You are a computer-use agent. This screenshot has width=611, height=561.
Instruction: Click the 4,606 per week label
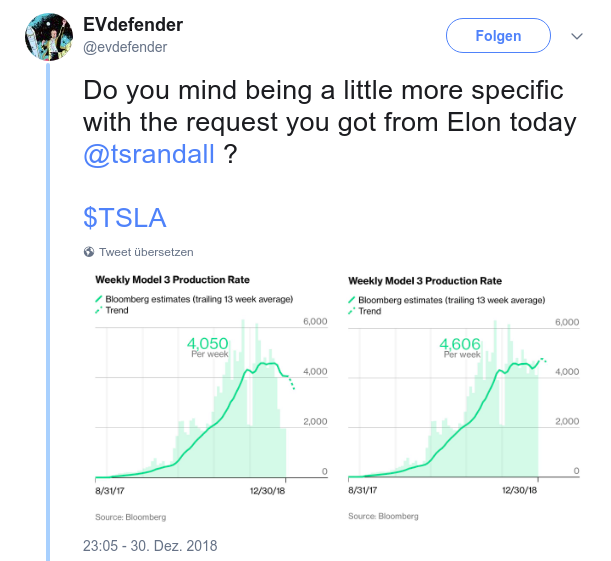pyautogui.click(x=461, y=346)
